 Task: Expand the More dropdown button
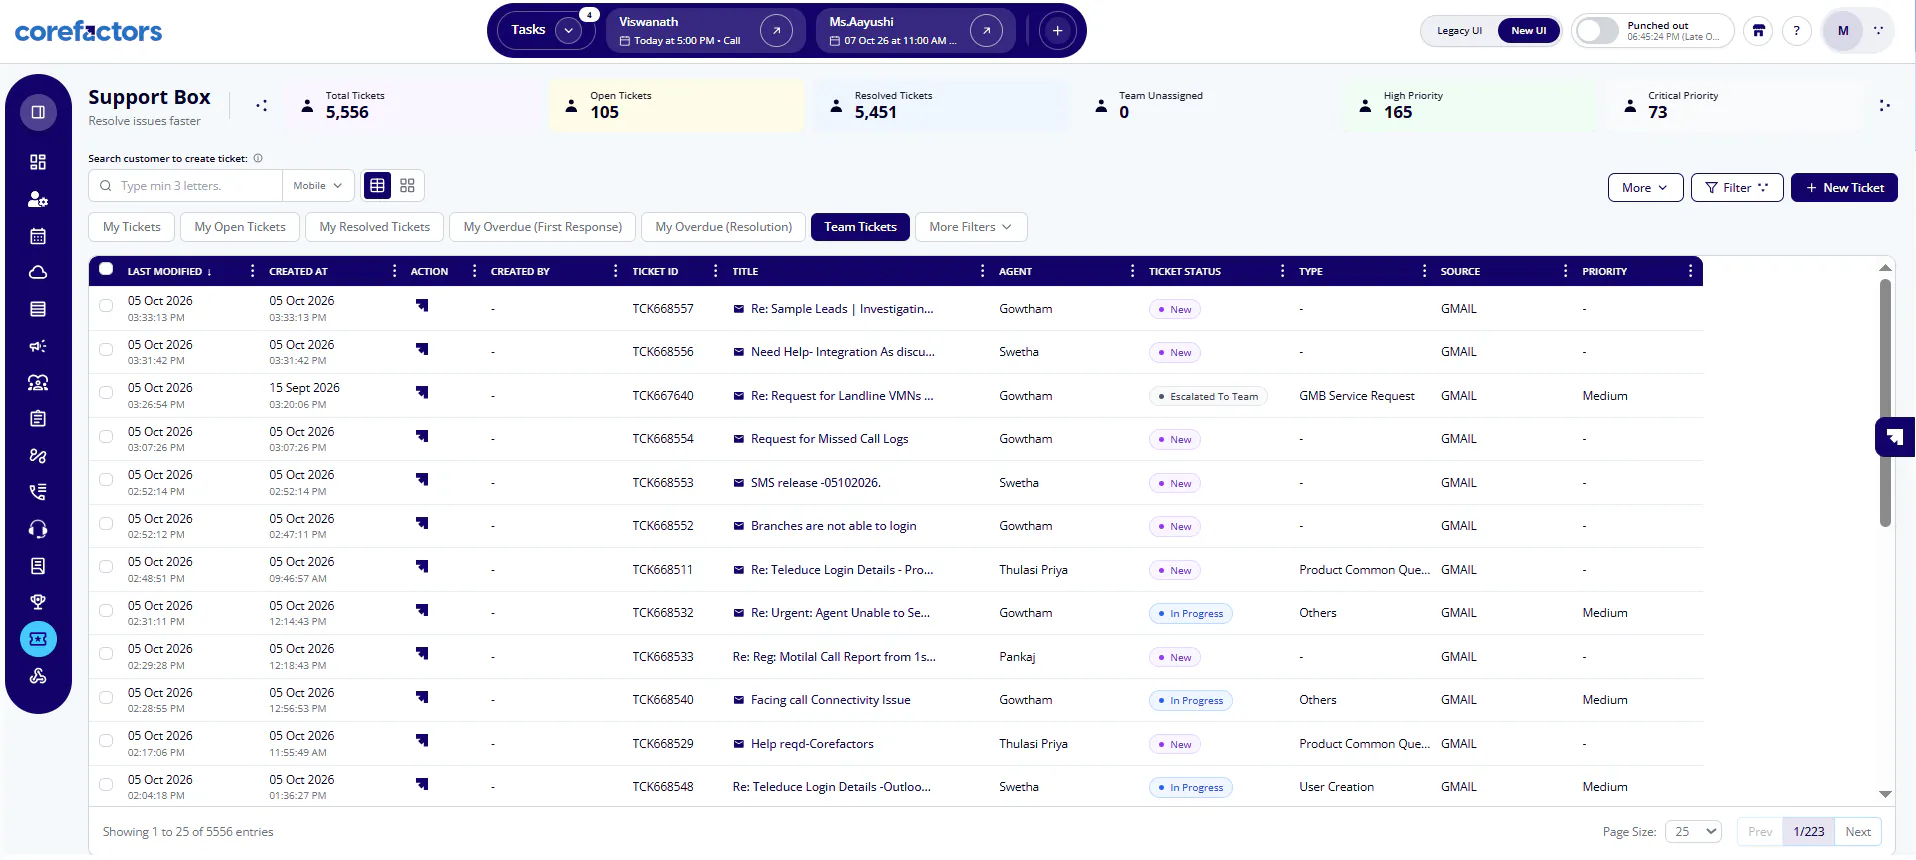point(1645,188)
